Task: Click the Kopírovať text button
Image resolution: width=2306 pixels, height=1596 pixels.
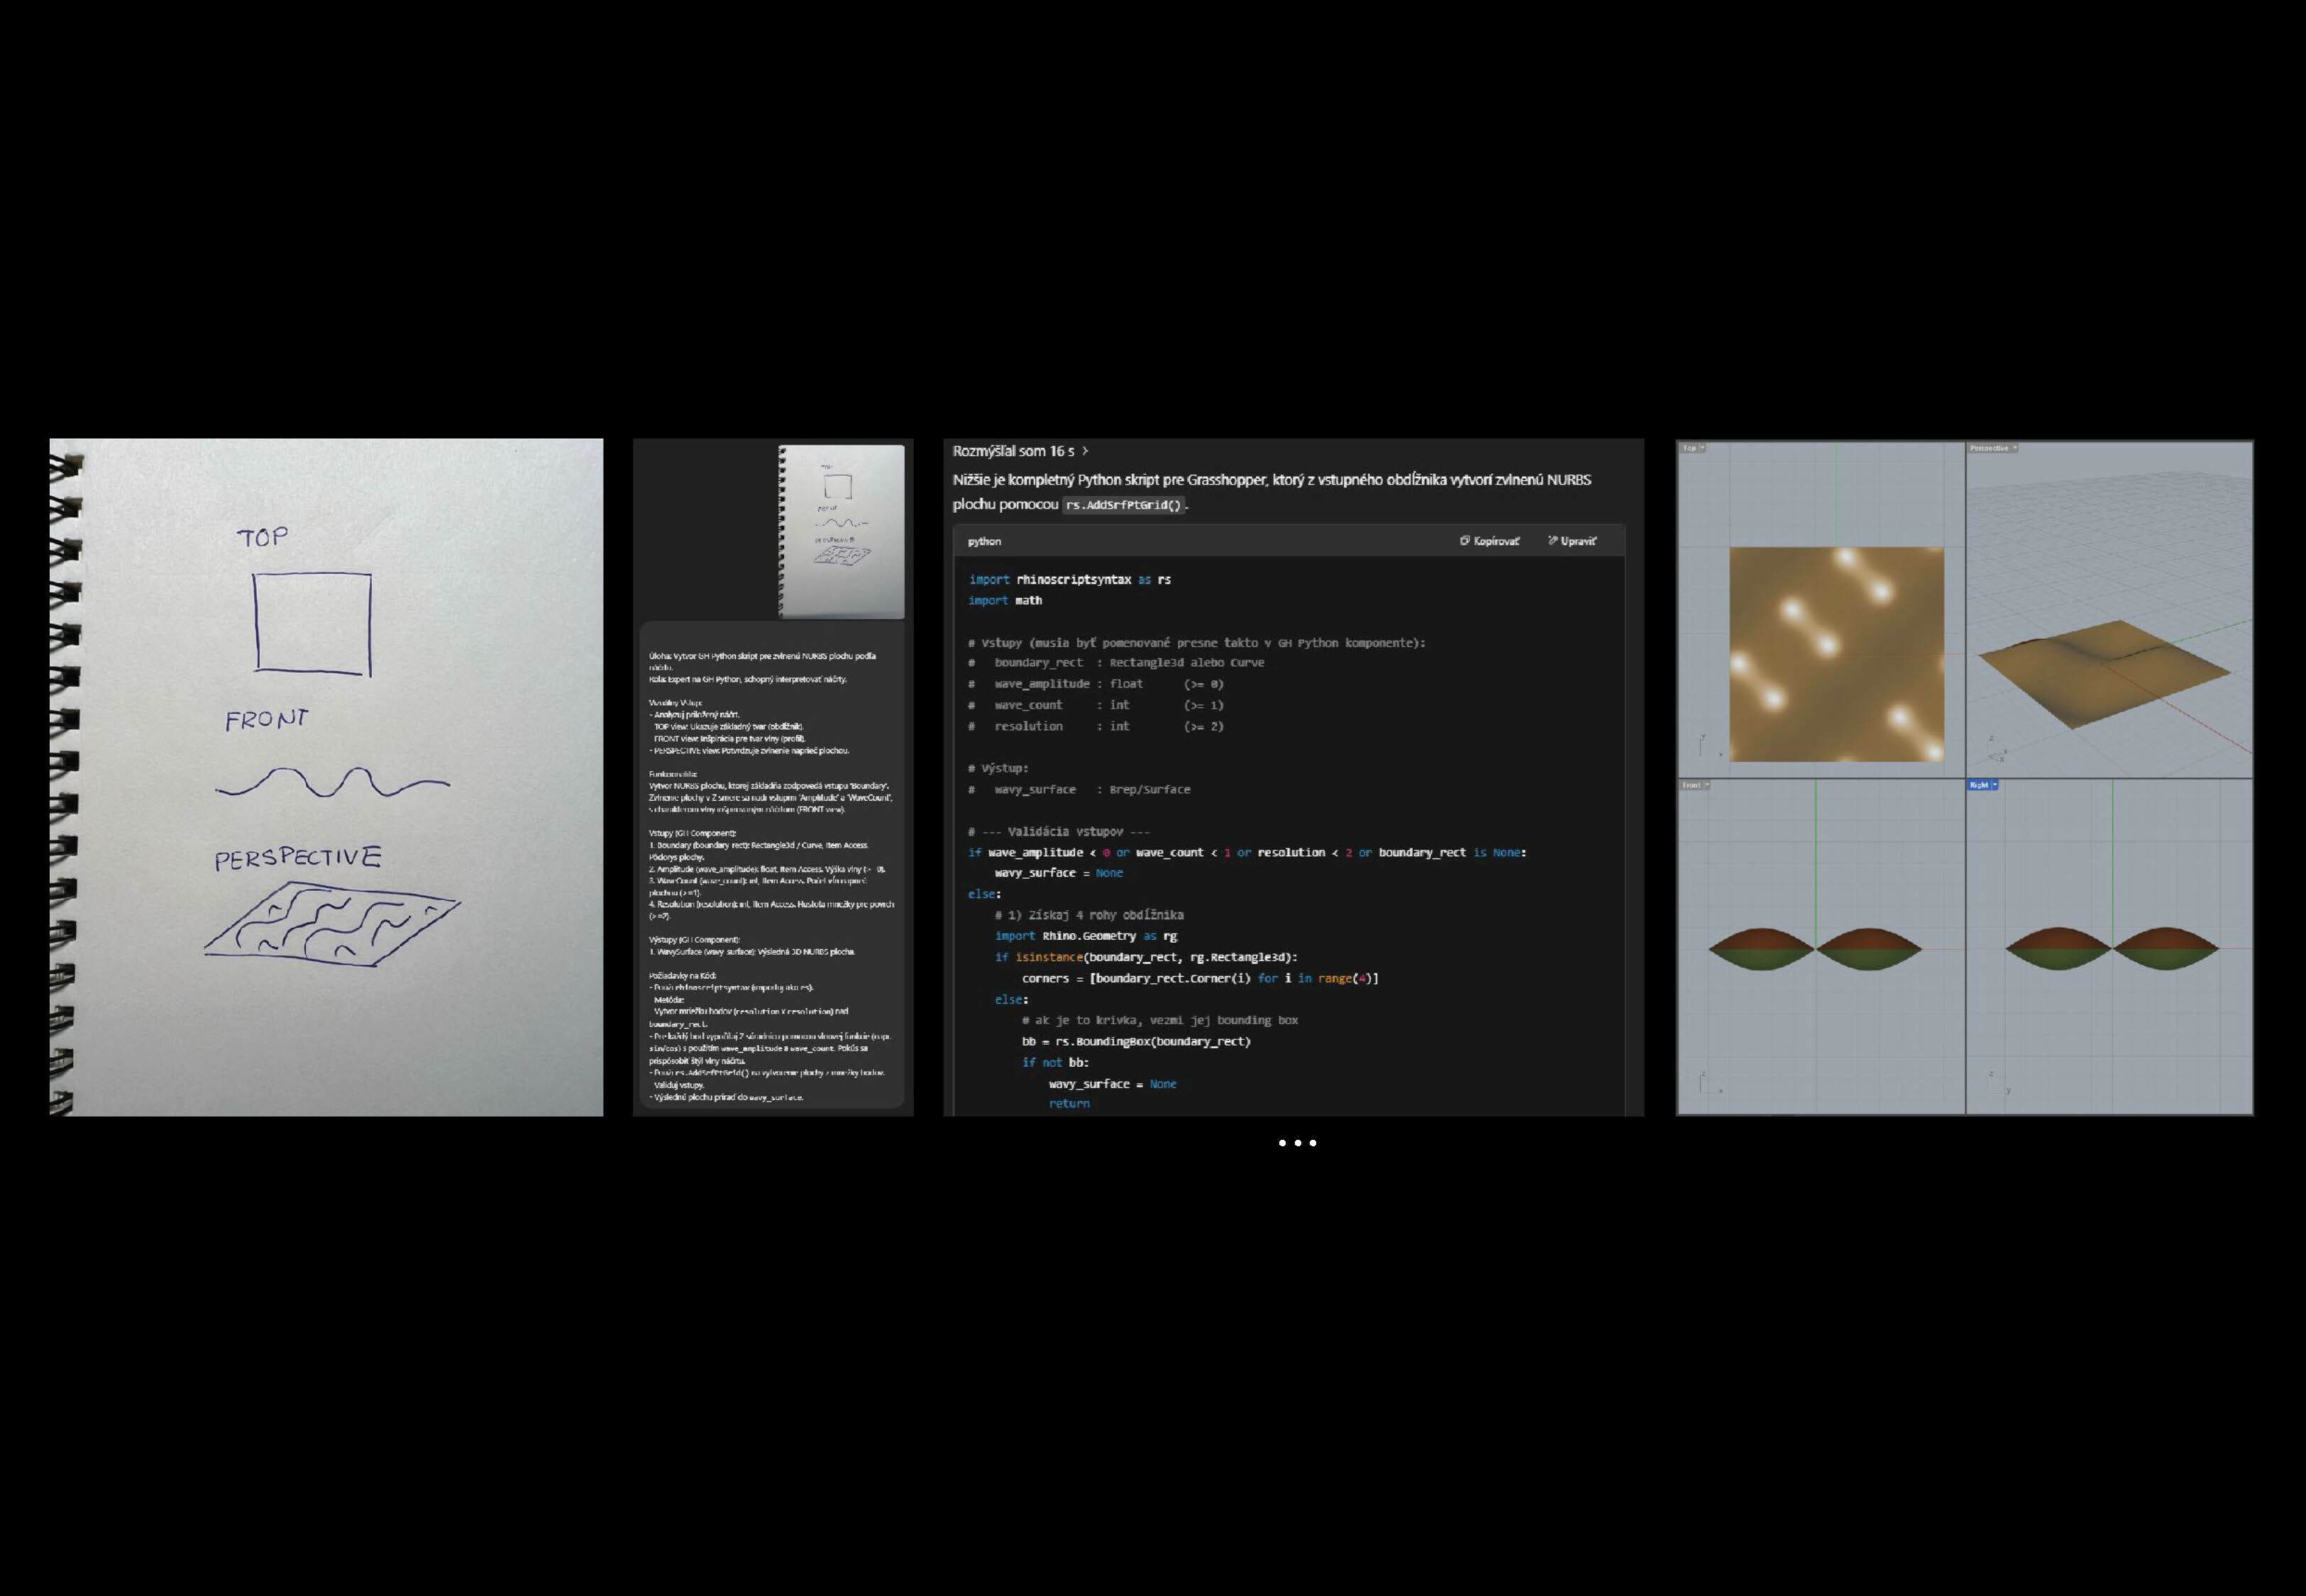Action: pos(1496,541)
